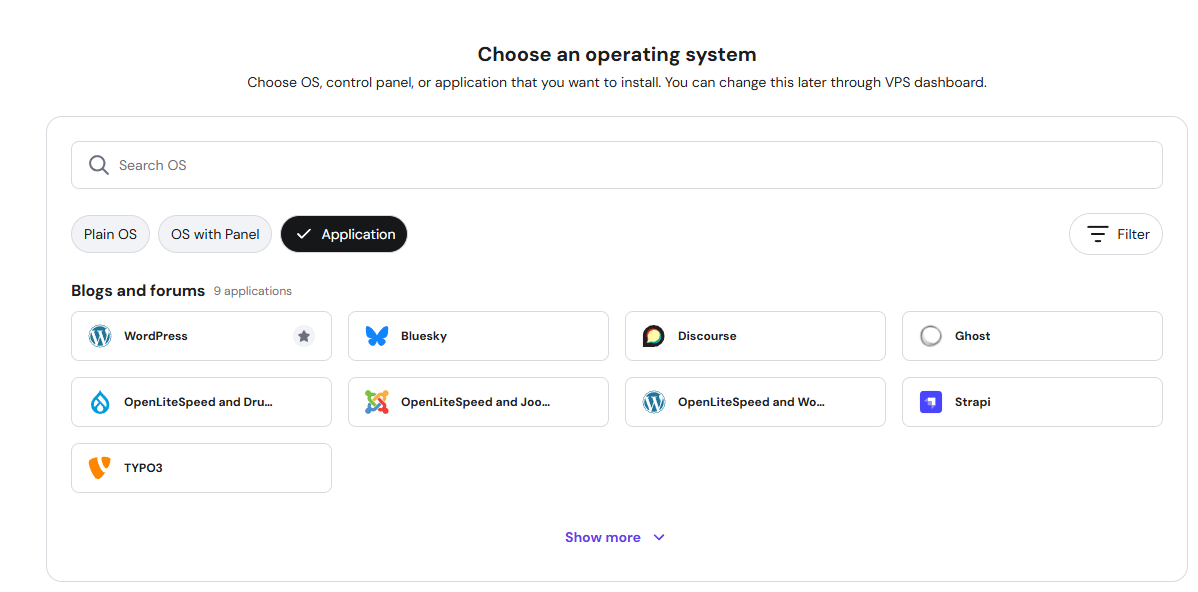Click the Joomla logo icon
The height and width of the screenshot is (592, 1198).
pos(377,402)
